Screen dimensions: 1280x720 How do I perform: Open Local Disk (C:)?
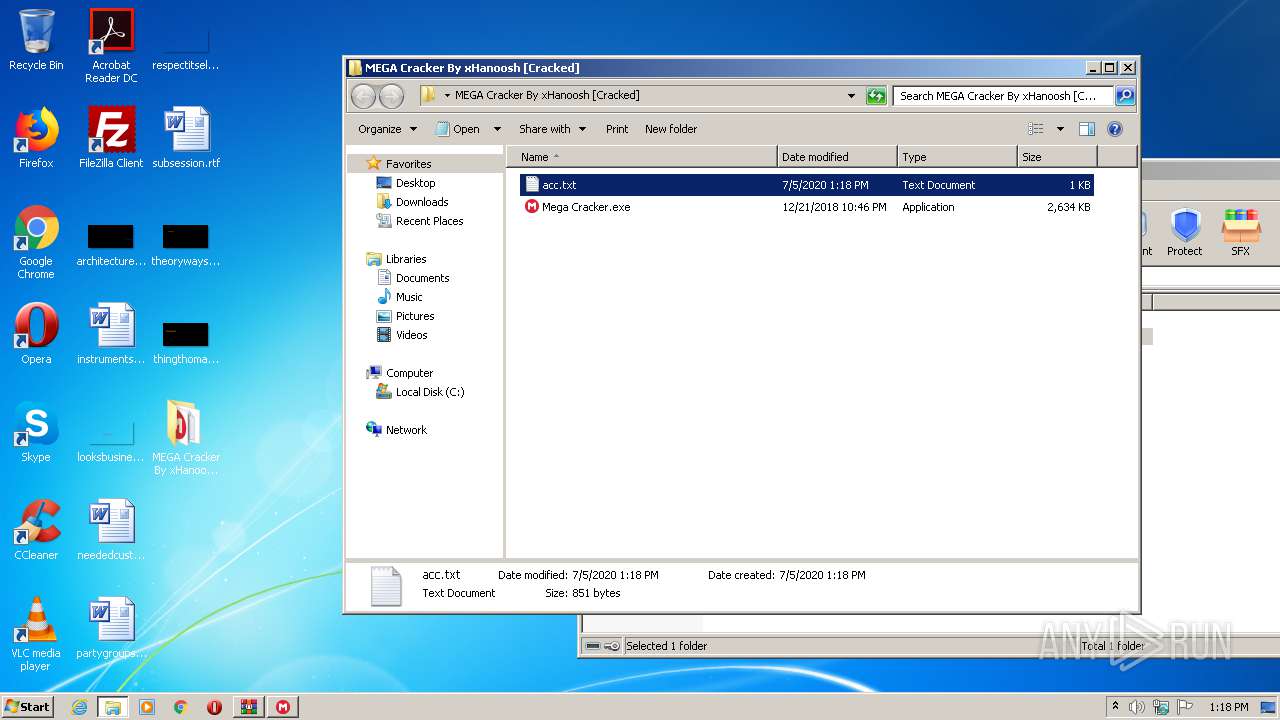coord(429,392)
